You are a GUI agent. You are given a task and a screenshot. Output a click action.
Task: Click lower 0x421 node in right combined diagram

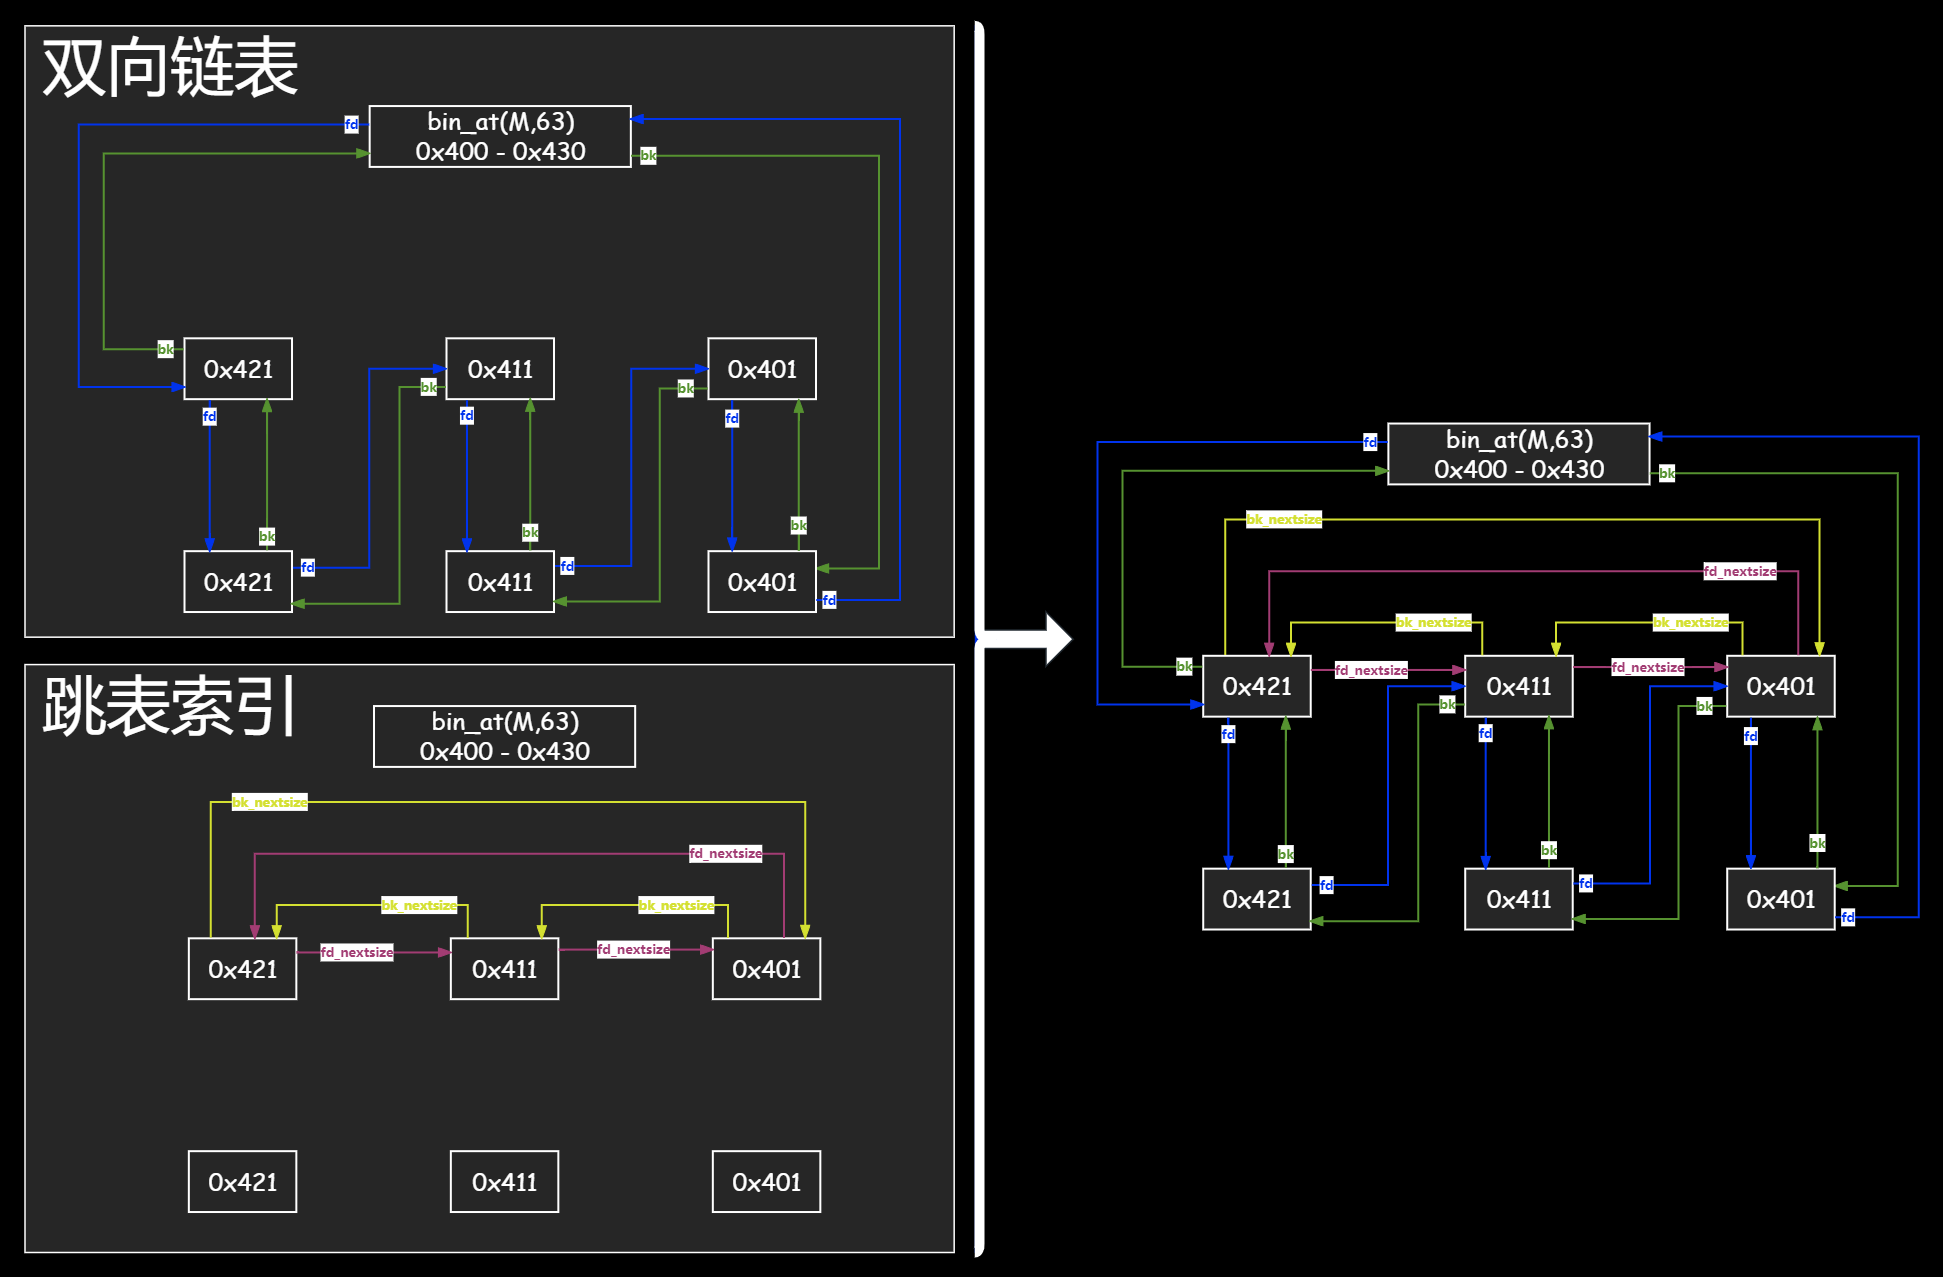1256,899
